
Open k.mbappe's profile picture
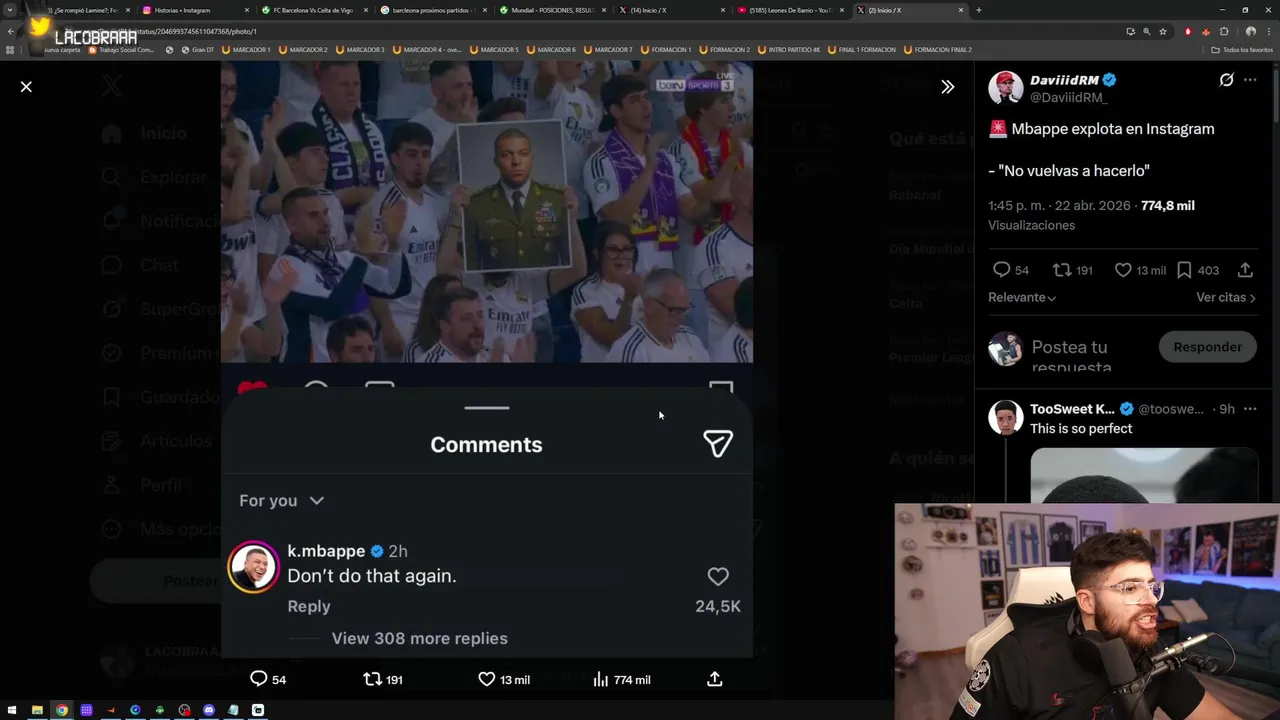(x=253, y=567)
